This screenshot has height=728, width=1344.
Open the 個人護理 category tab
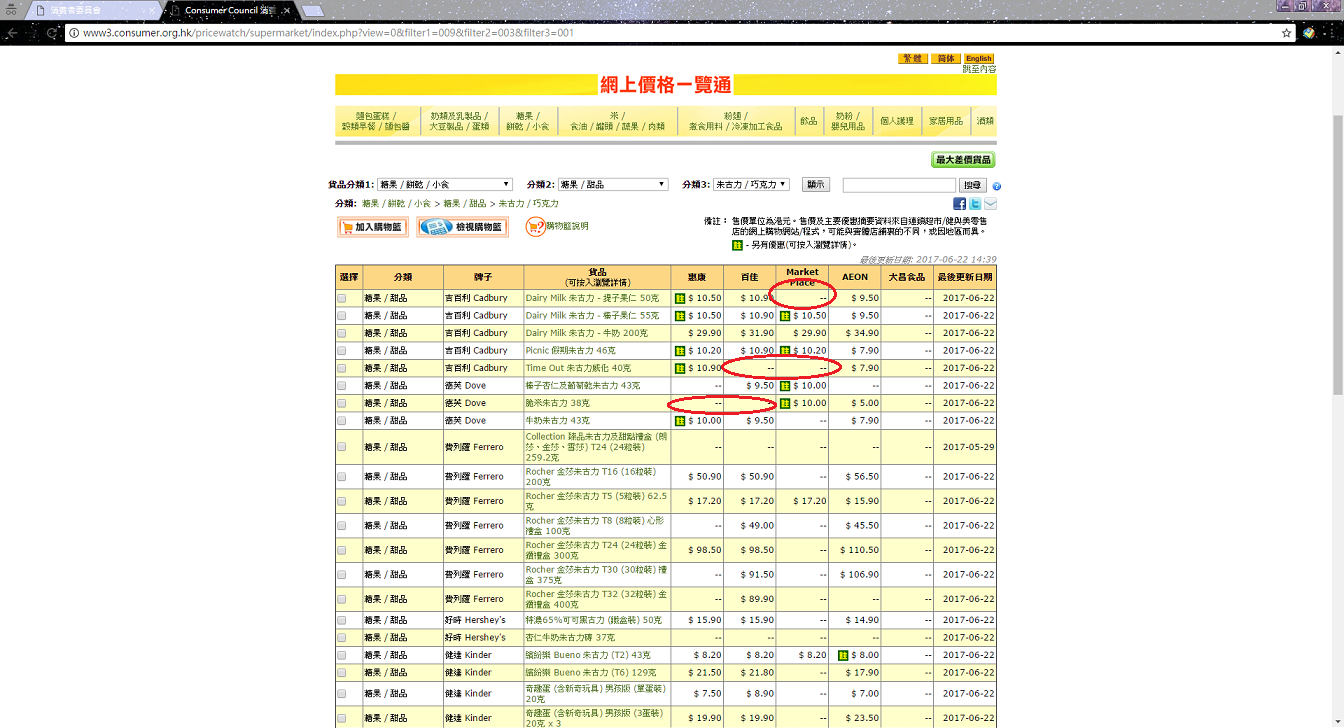897,121
